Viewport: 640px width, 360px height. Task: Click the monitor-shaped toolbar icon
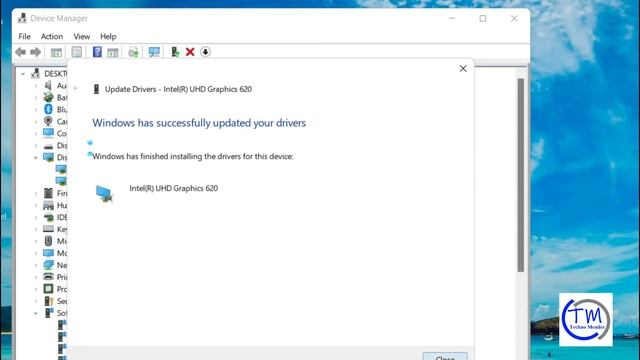tap(154, 52)
